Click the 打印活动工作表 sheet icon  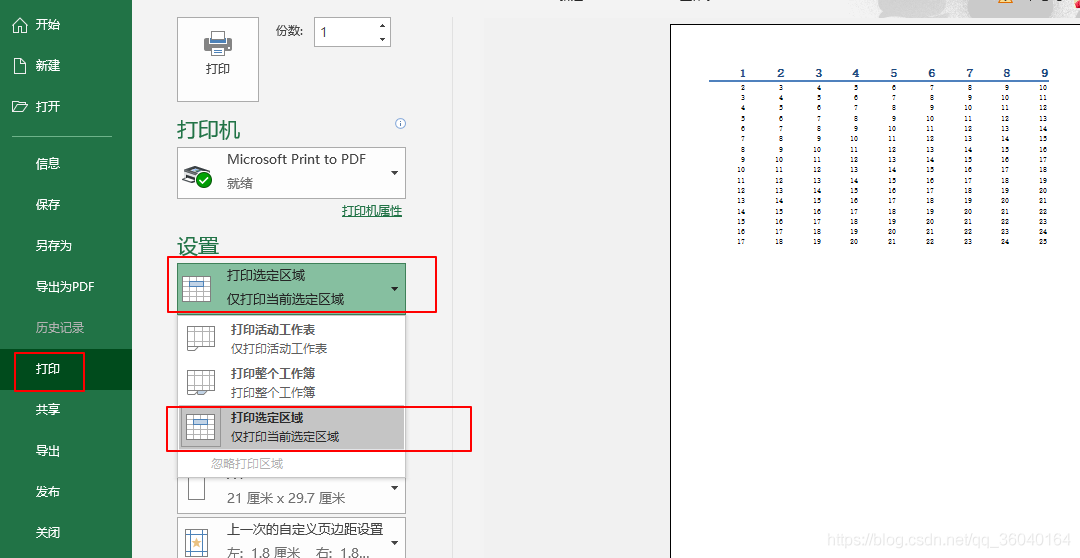tap(200, 338)
